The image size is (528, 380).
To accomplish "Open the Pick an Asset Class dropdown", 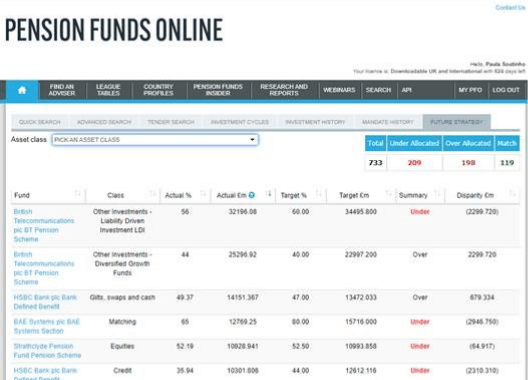I will [155, 139].
